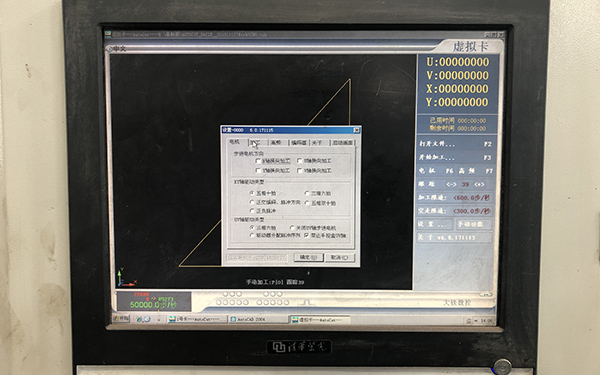
Task: Click the system tray clock
Action: pos(486,321)
